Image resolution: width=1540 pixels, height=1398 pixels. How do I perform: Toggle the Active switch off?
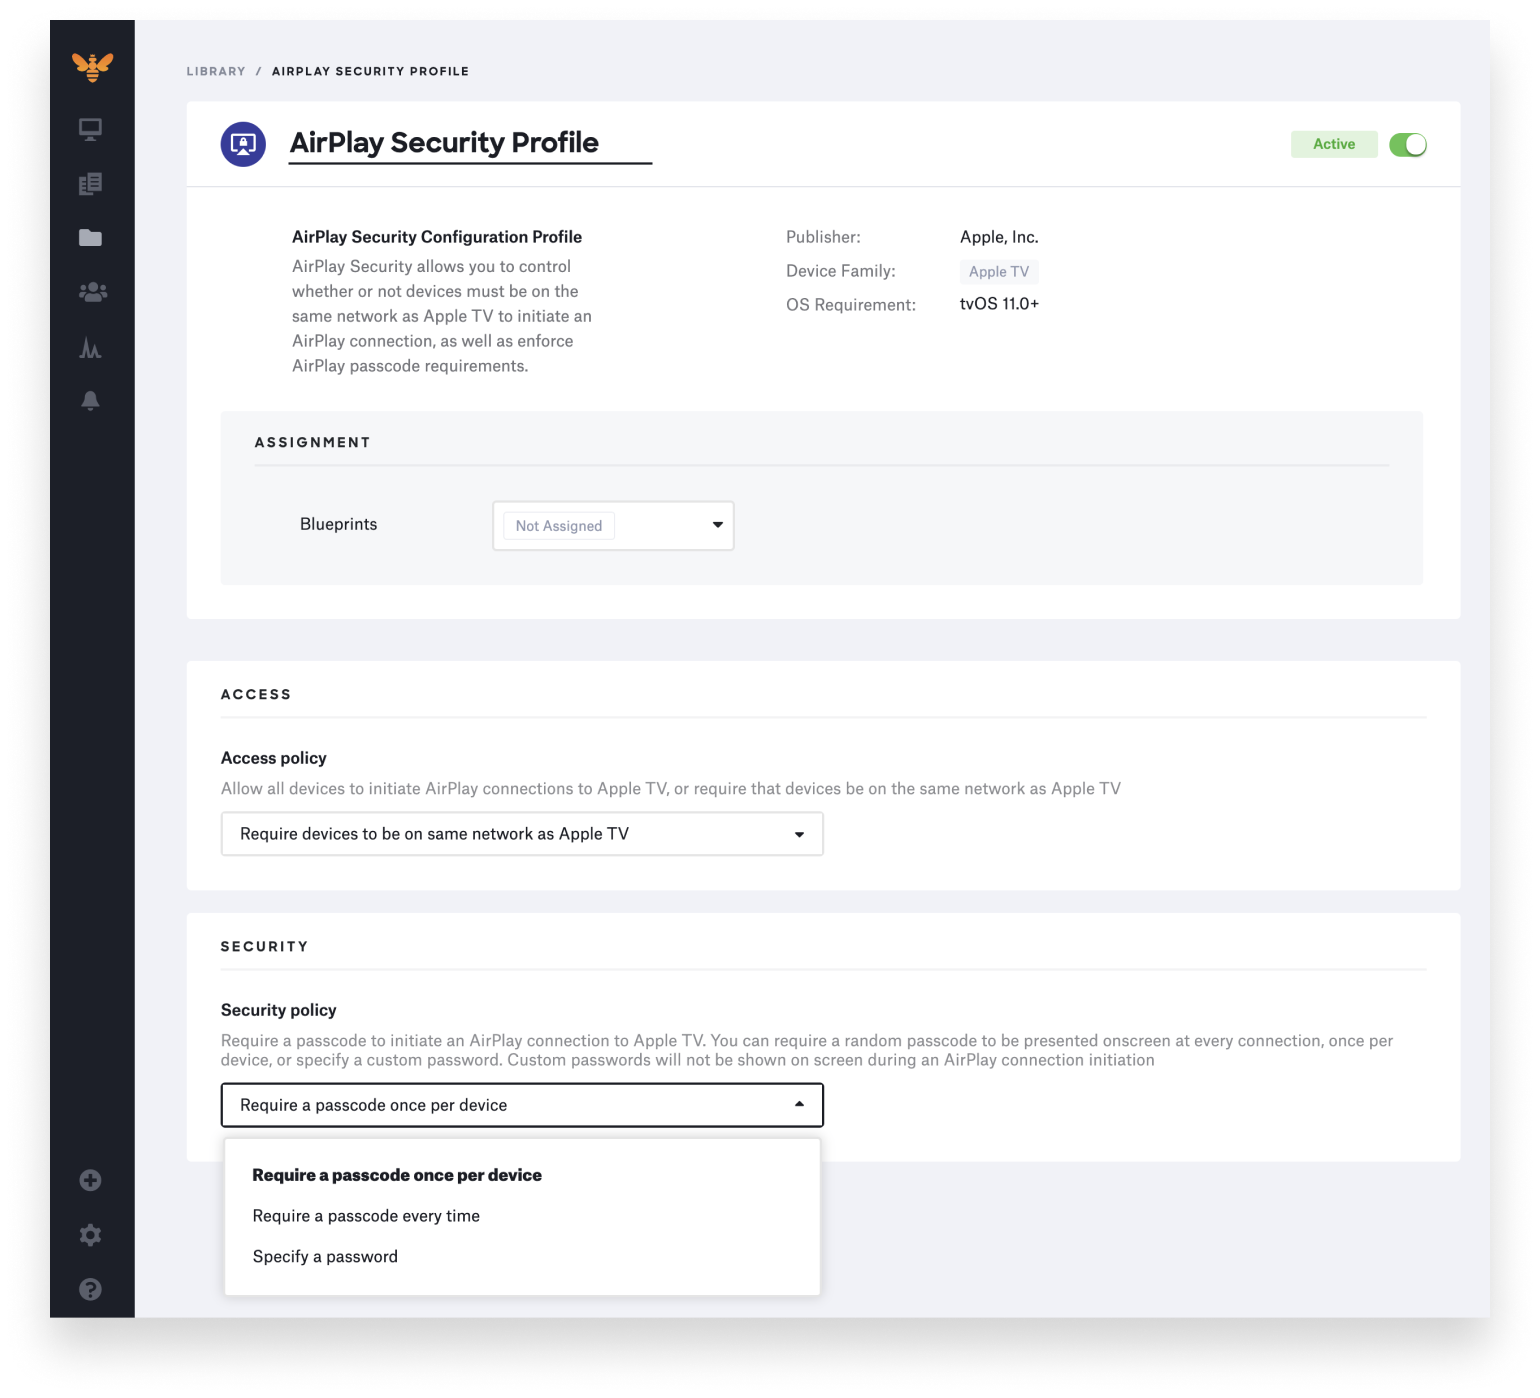tap(1407, 144)
